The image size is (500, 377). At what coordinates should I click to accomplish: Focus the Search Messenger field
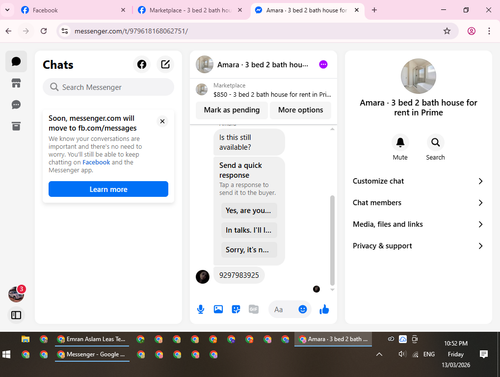(x=108, y=87)
